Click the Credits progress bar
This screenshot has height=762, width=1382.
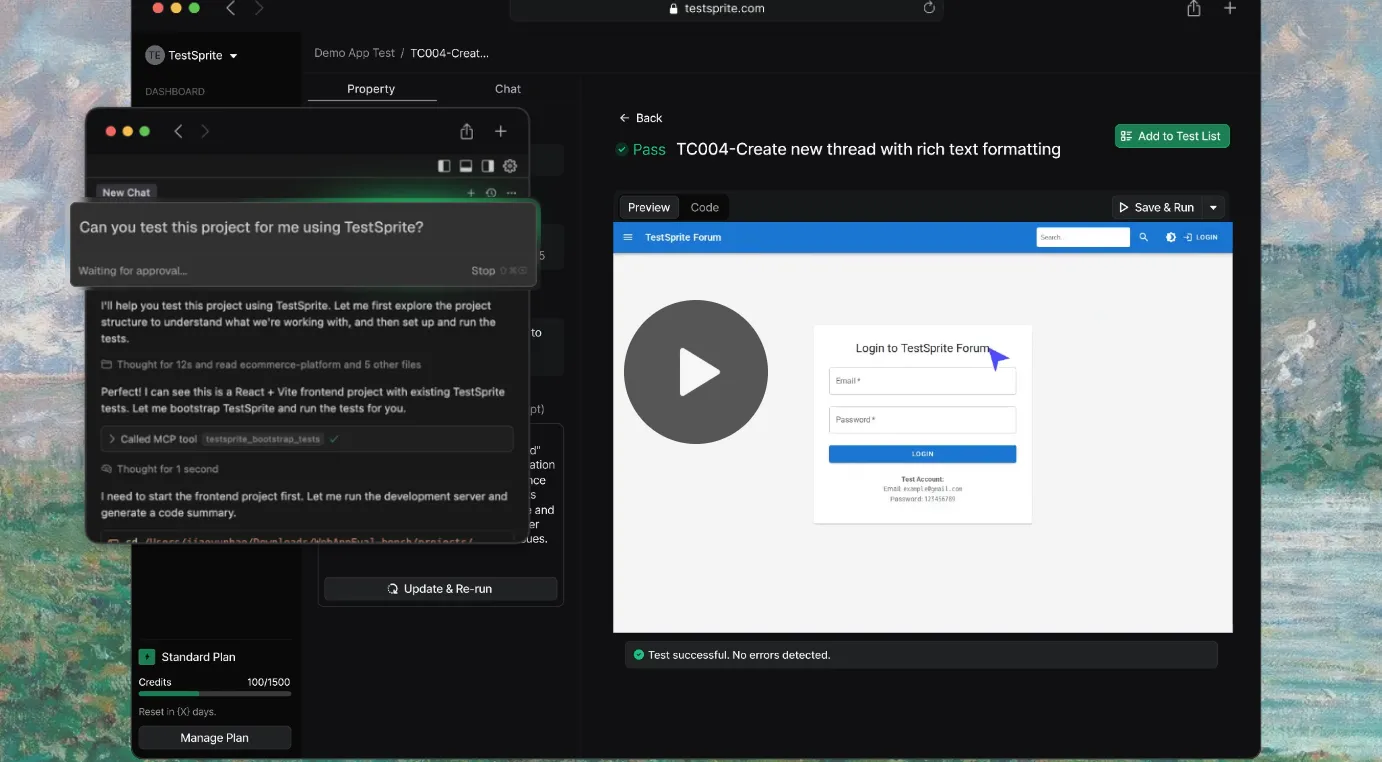click(215, 693)
